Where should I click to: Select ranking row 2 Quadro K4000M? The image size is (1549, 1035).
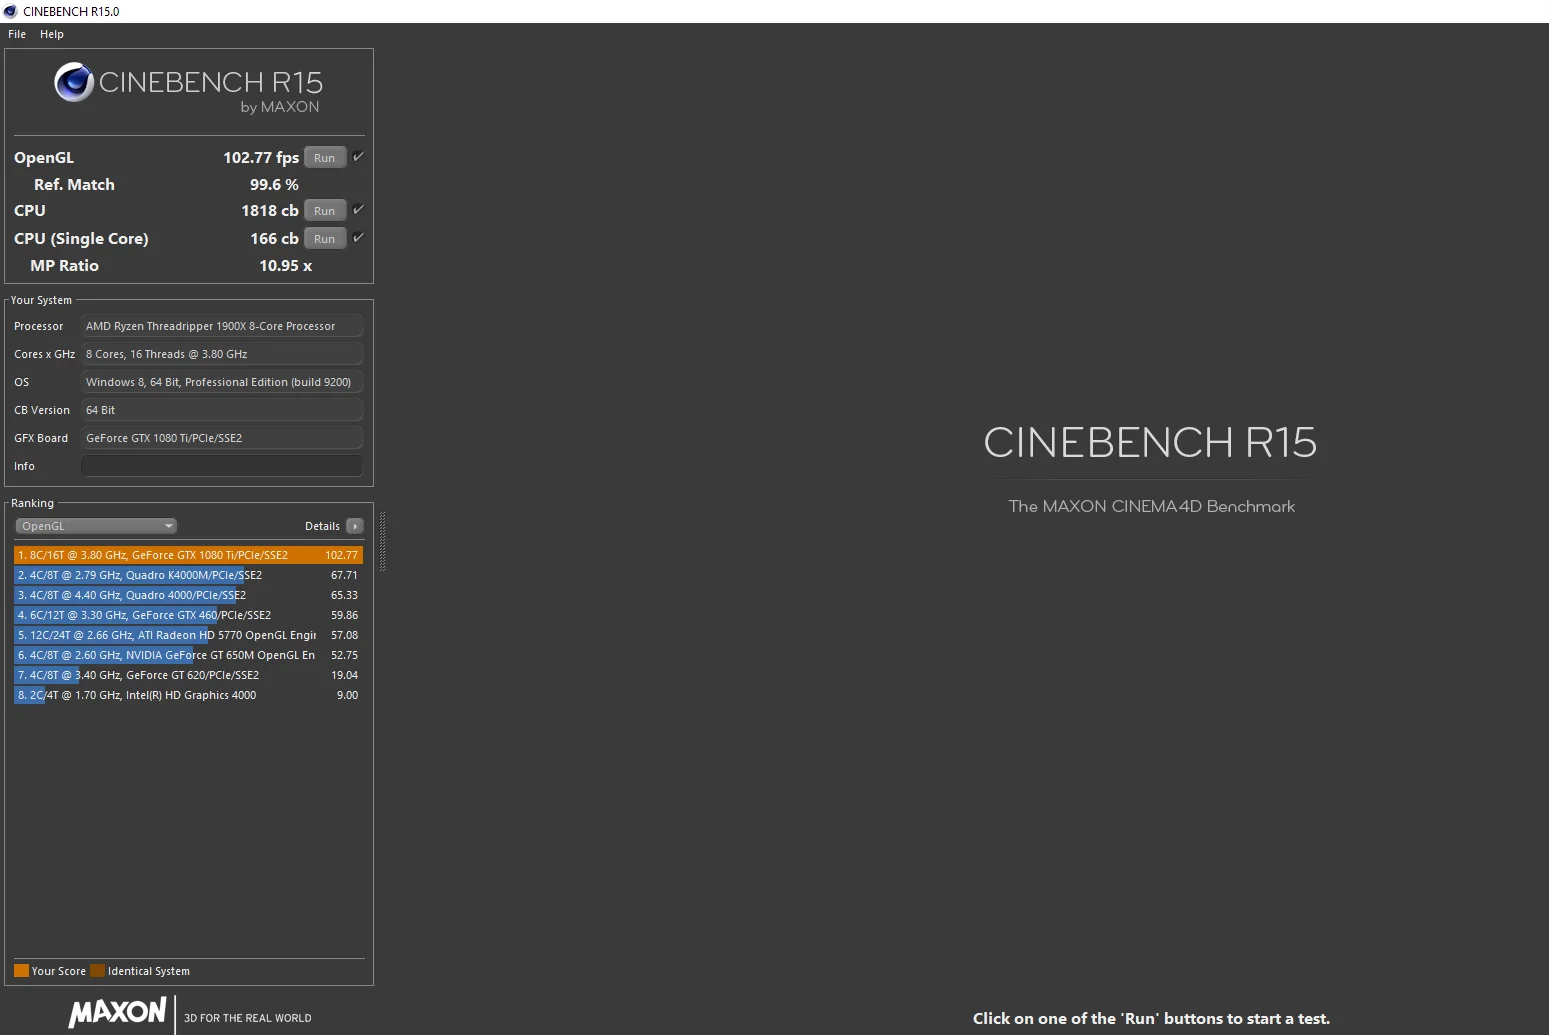tap(188, 575)
